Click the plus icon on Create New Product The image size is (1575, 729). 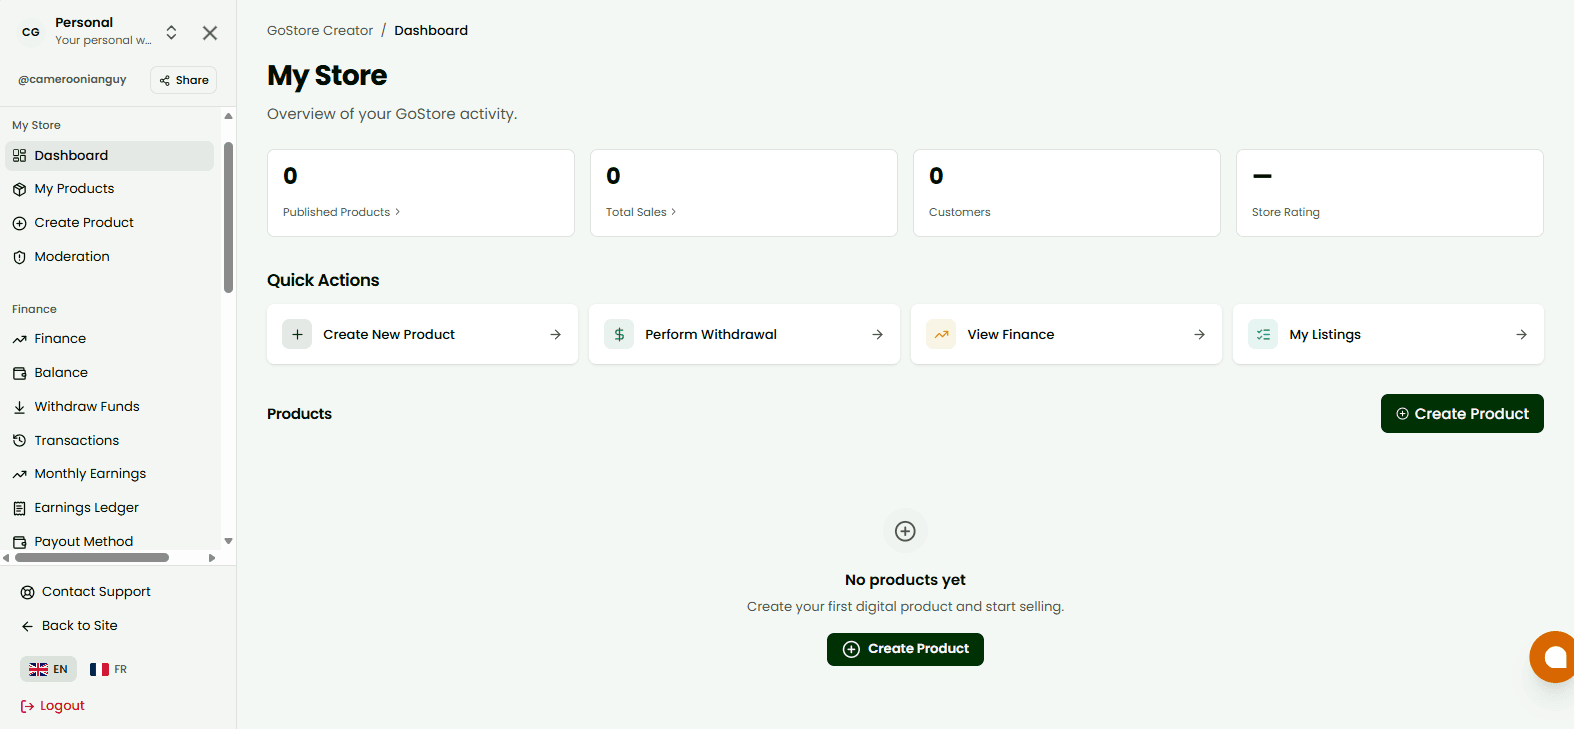(297, 334)
